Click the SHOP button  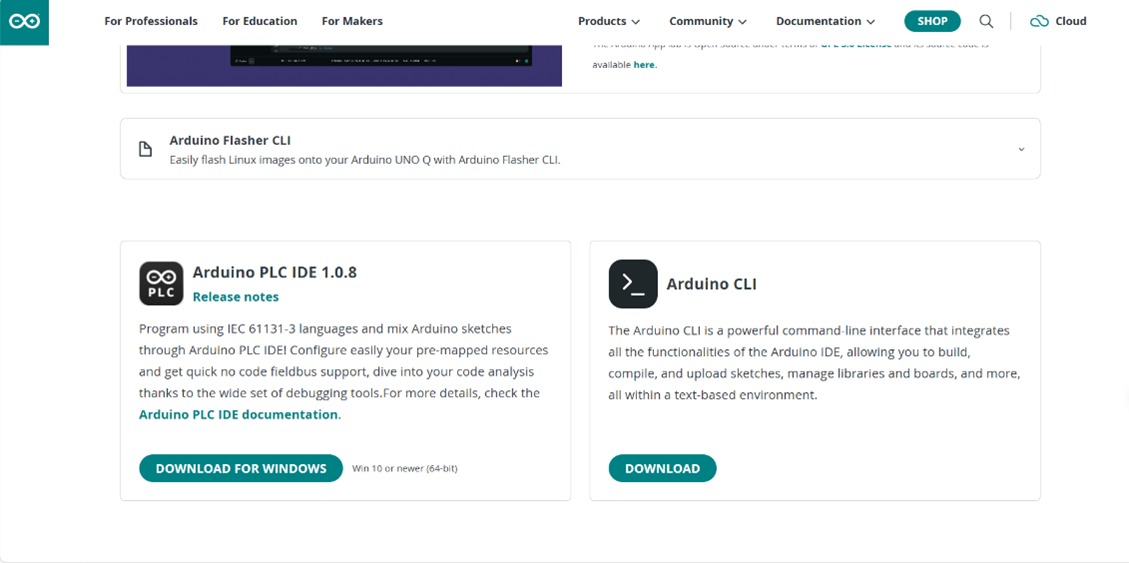(932, 22)
